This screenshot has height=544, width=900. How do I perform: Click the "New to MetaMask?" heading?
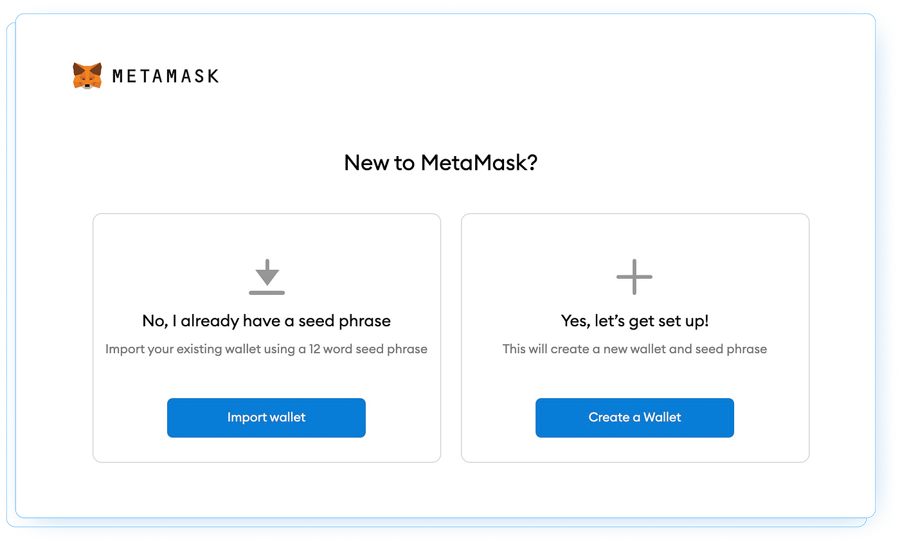click(441, 162)
